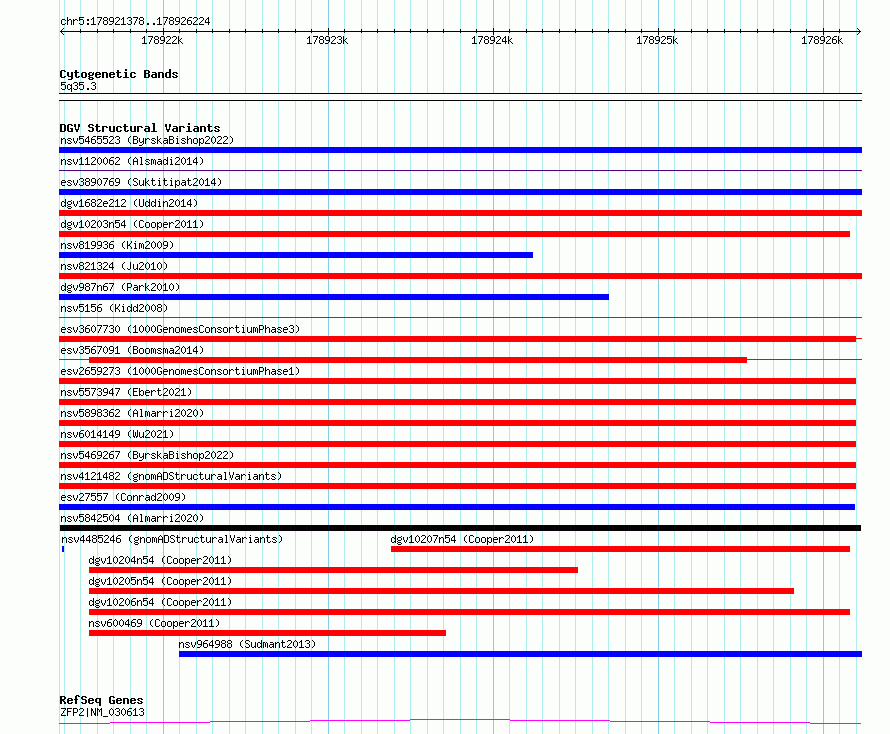Click the 178925k ruler tick label
This screenshot has width=890, height=734.
657,40
